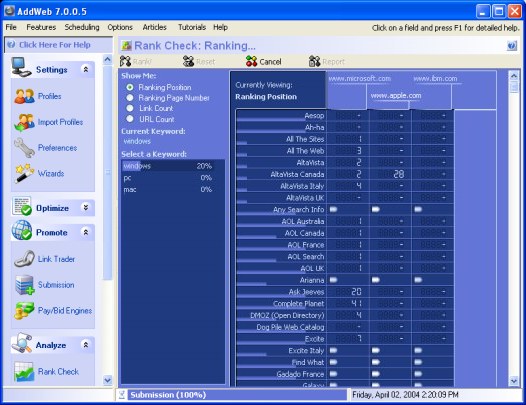Click the Optimize checklist icon
The height and width of the screenshot is (405, 526).
tap(21, 206)
